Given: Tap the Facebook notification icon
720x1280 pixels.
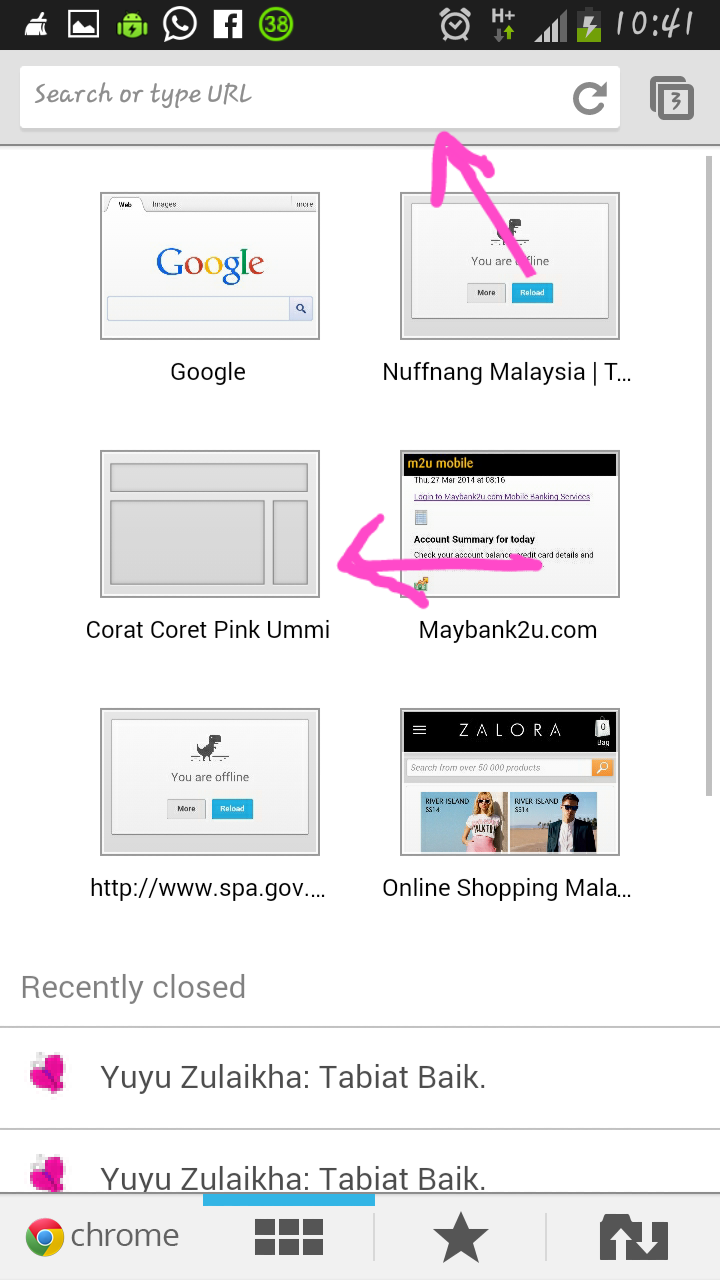Looking at the screenshot, I should tap(228, 24).
